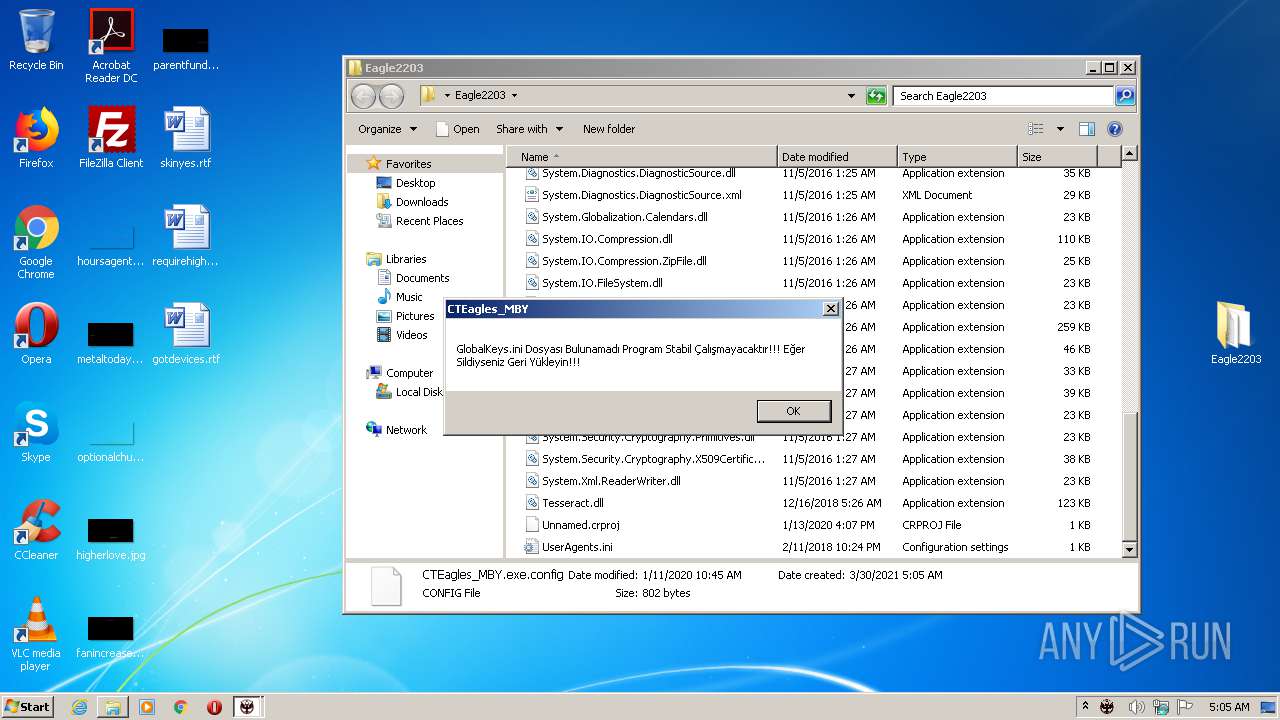Change the view with the views icon
This screenshot has height=720, width=1280.
(1036, 129)
